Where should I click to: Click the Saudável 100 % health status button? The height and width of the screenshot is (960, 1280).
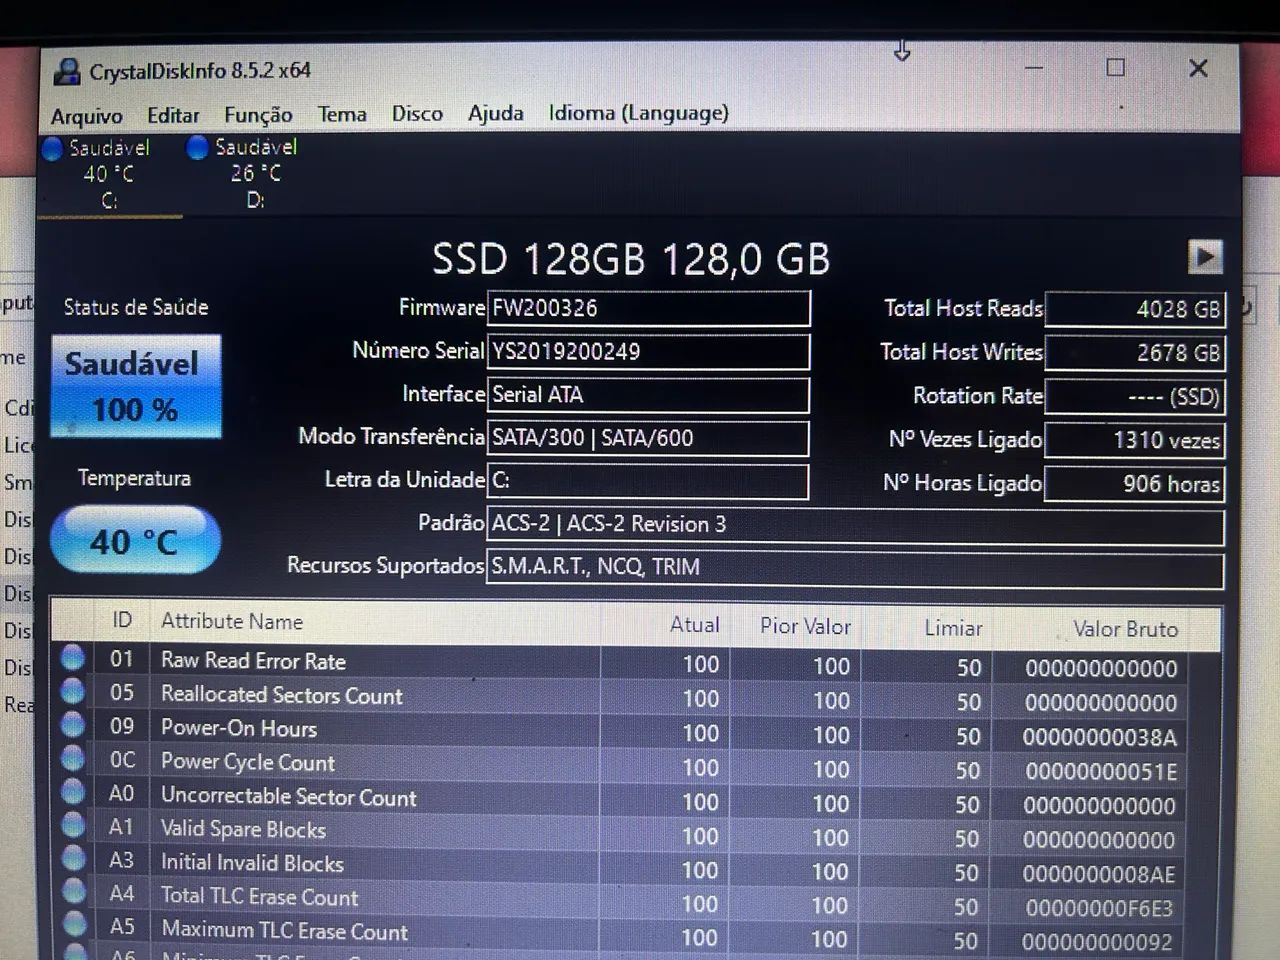tap(135, 386)
